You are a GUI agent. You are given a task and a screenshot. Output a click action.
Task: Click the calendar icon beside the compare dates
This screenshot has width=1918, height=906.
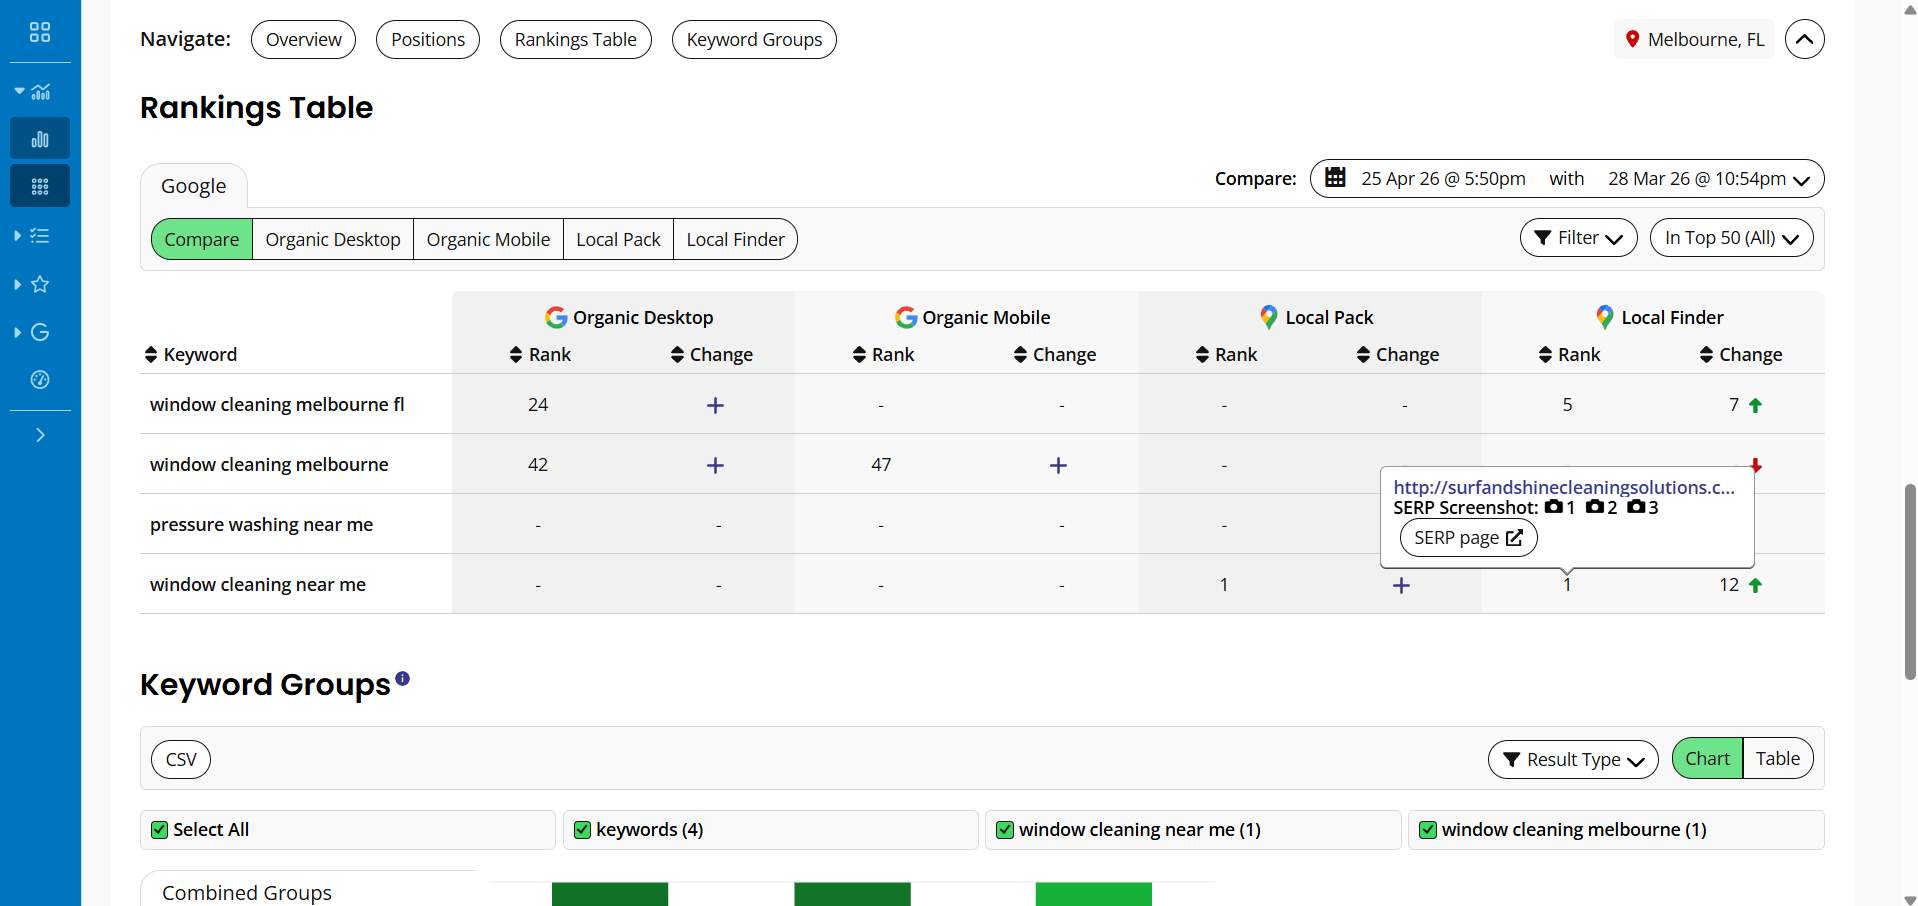[x=1337, y=178]
